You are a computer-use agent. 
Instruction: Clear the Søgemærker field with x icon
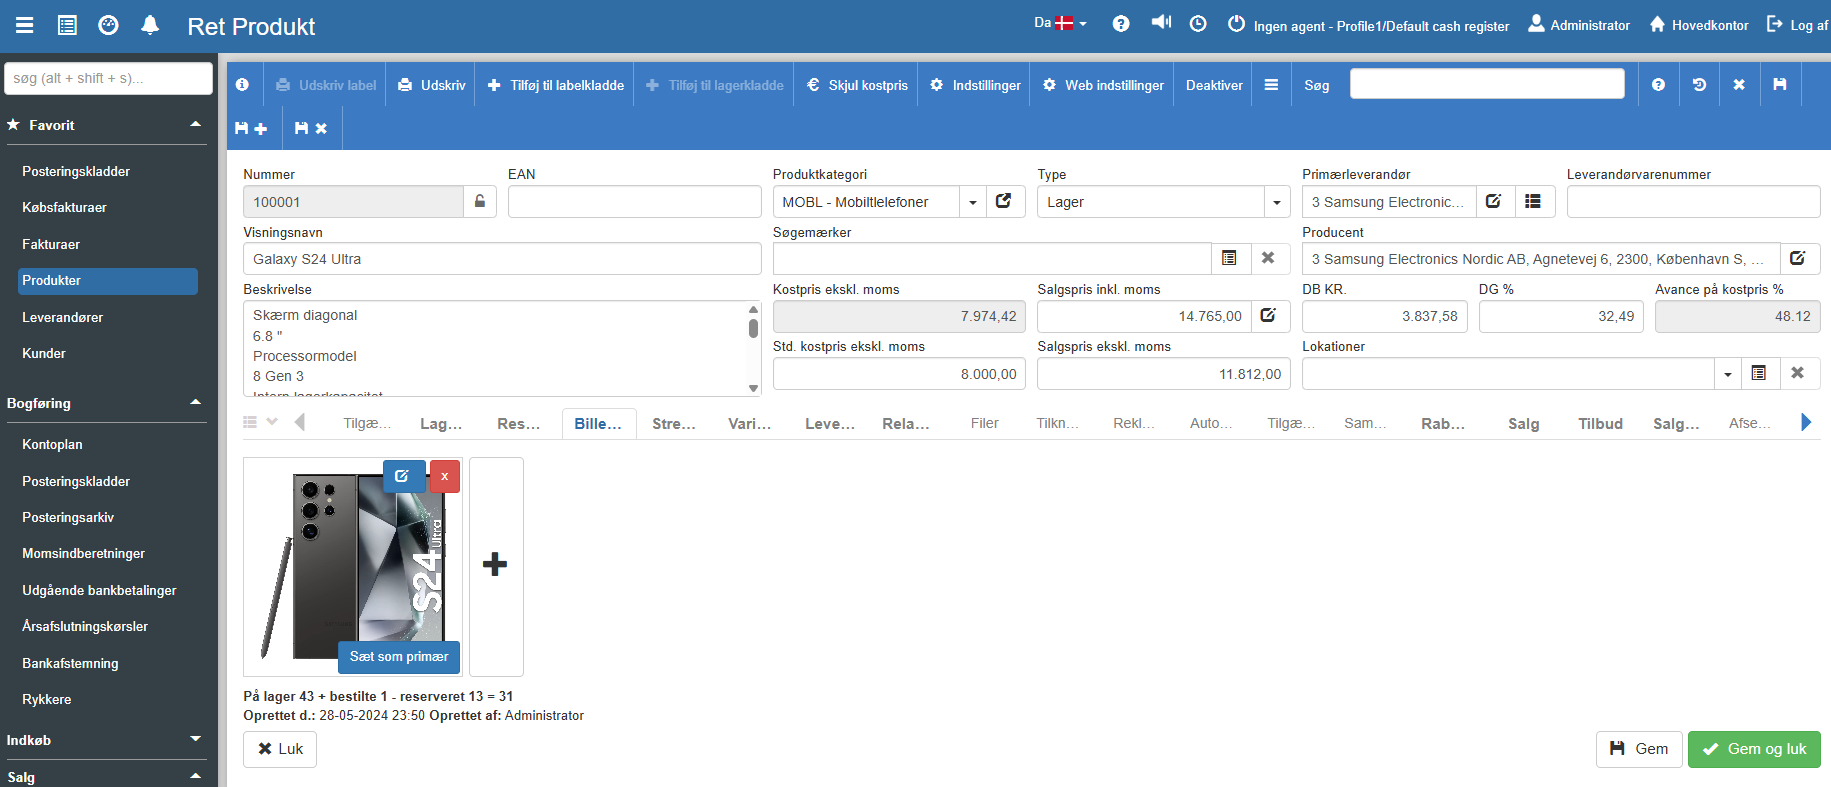pos(1268,258)
